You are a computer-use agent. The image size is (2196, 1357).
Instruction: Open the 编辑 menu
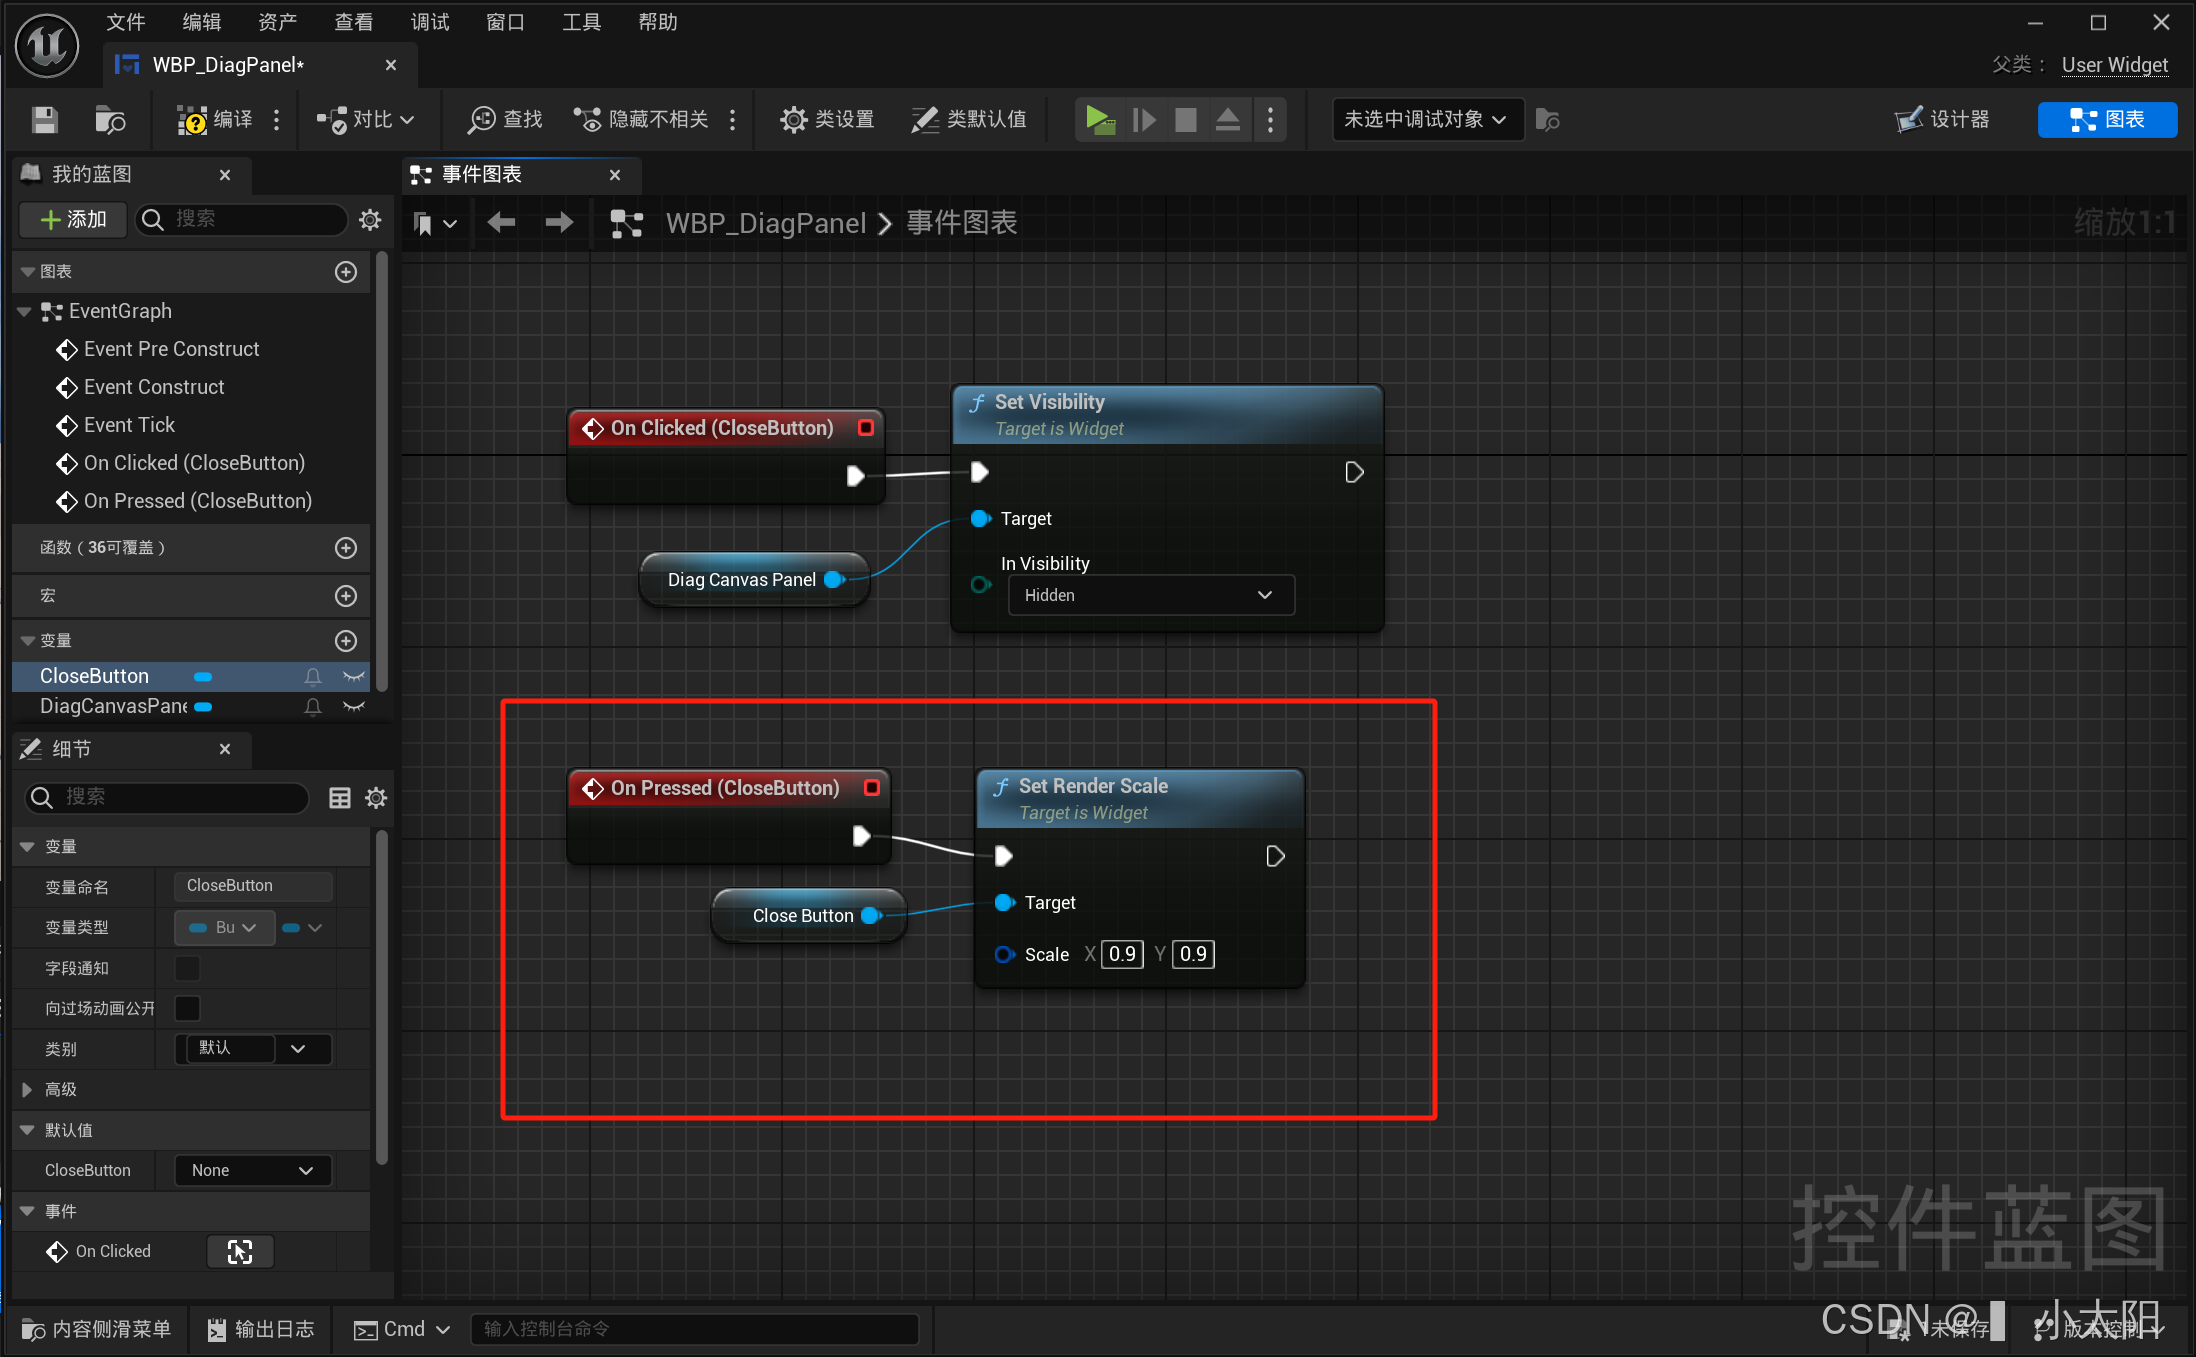(202, 22)
